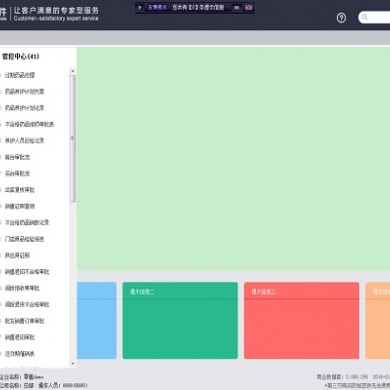The image size is (390, 390).
Task: Open 不合格药品销毁记录 entry
Action: coord(27,222)
